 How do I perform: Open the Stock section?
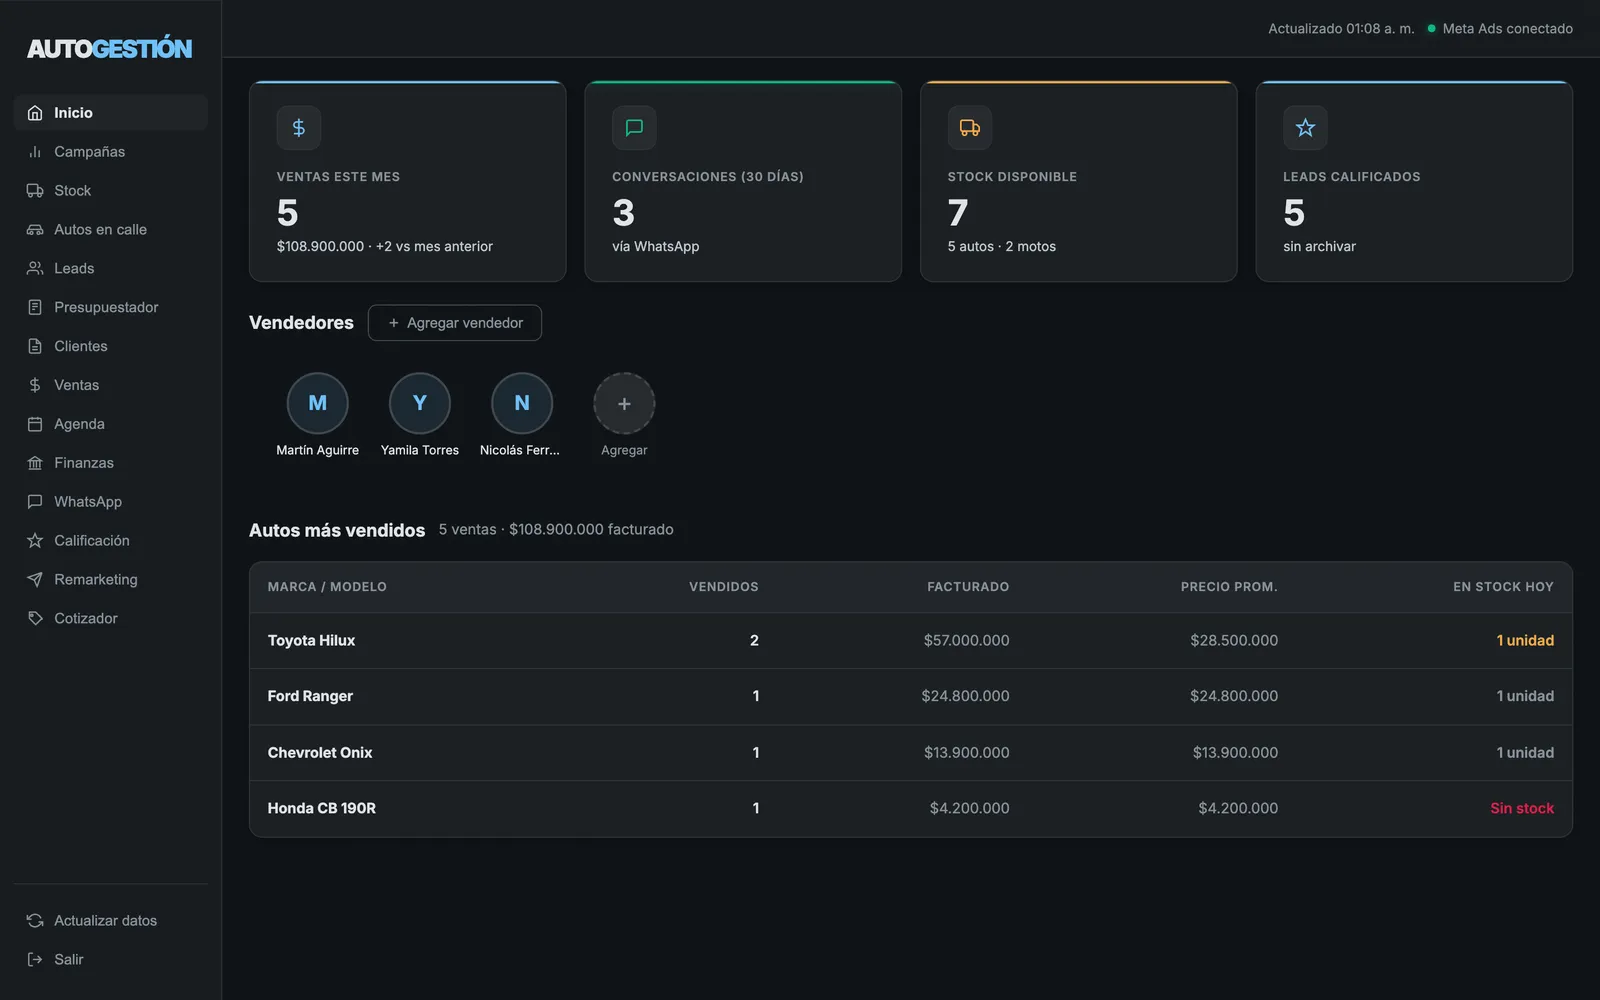(x=111, y=191)
